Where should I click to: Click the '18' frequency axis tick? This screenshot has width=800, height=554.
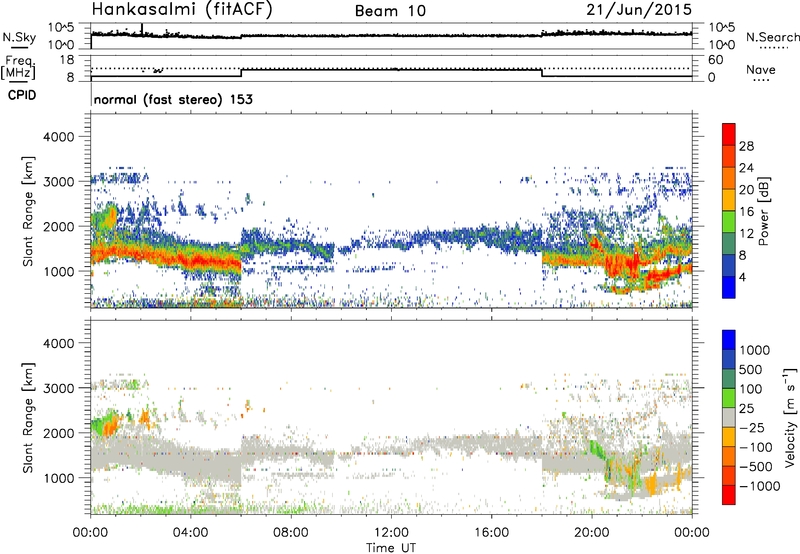[x=67, y=60]
